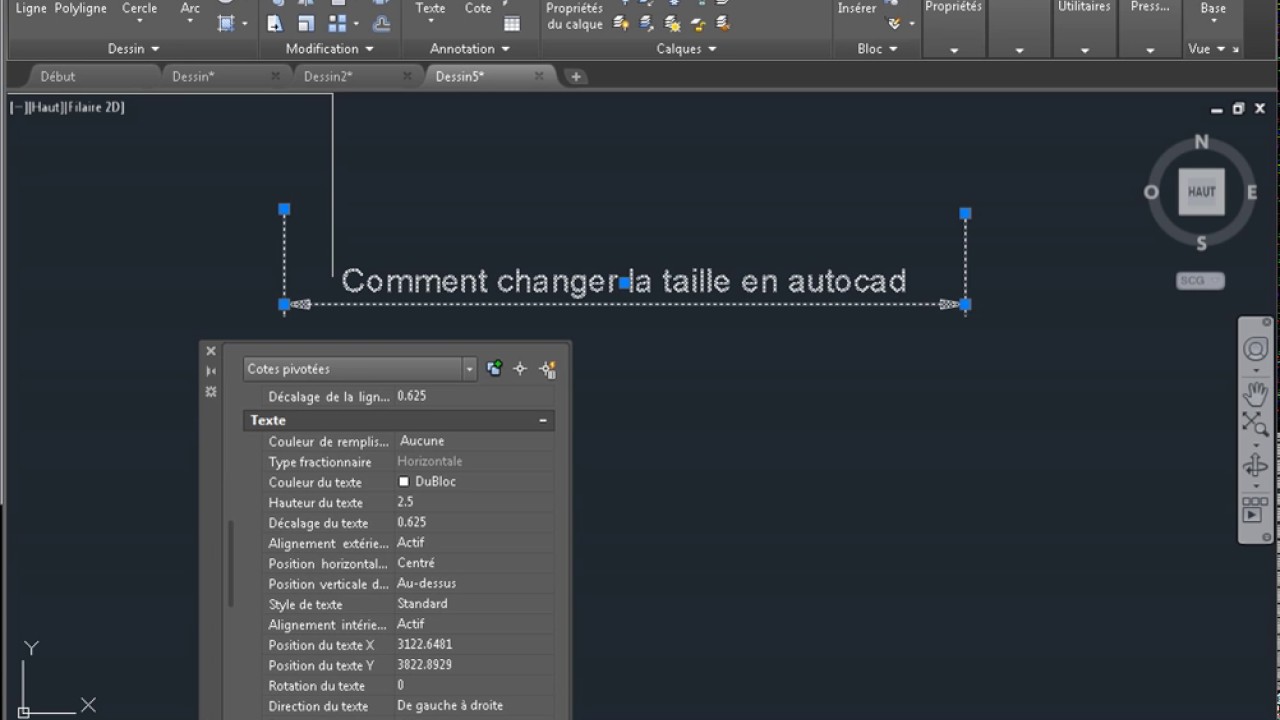Switch to the Dessin* tab
This screenshot has width=1280, height=720.
point(193,76)
